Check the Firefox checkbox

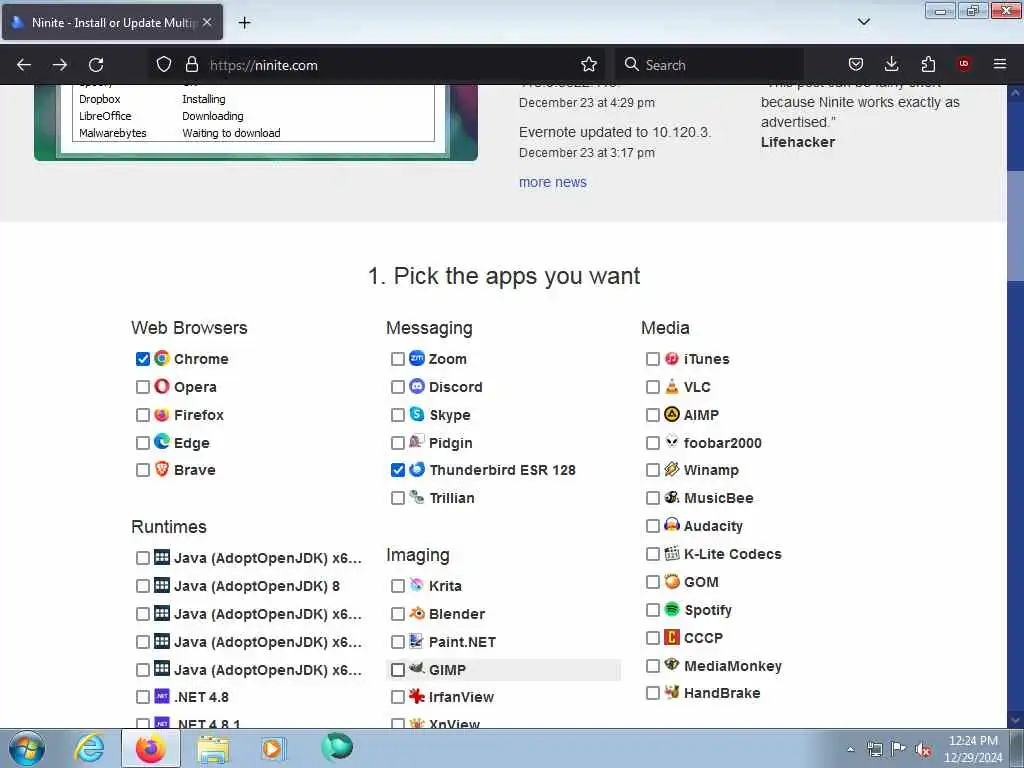pyautogui.click(x=142, y=415)
